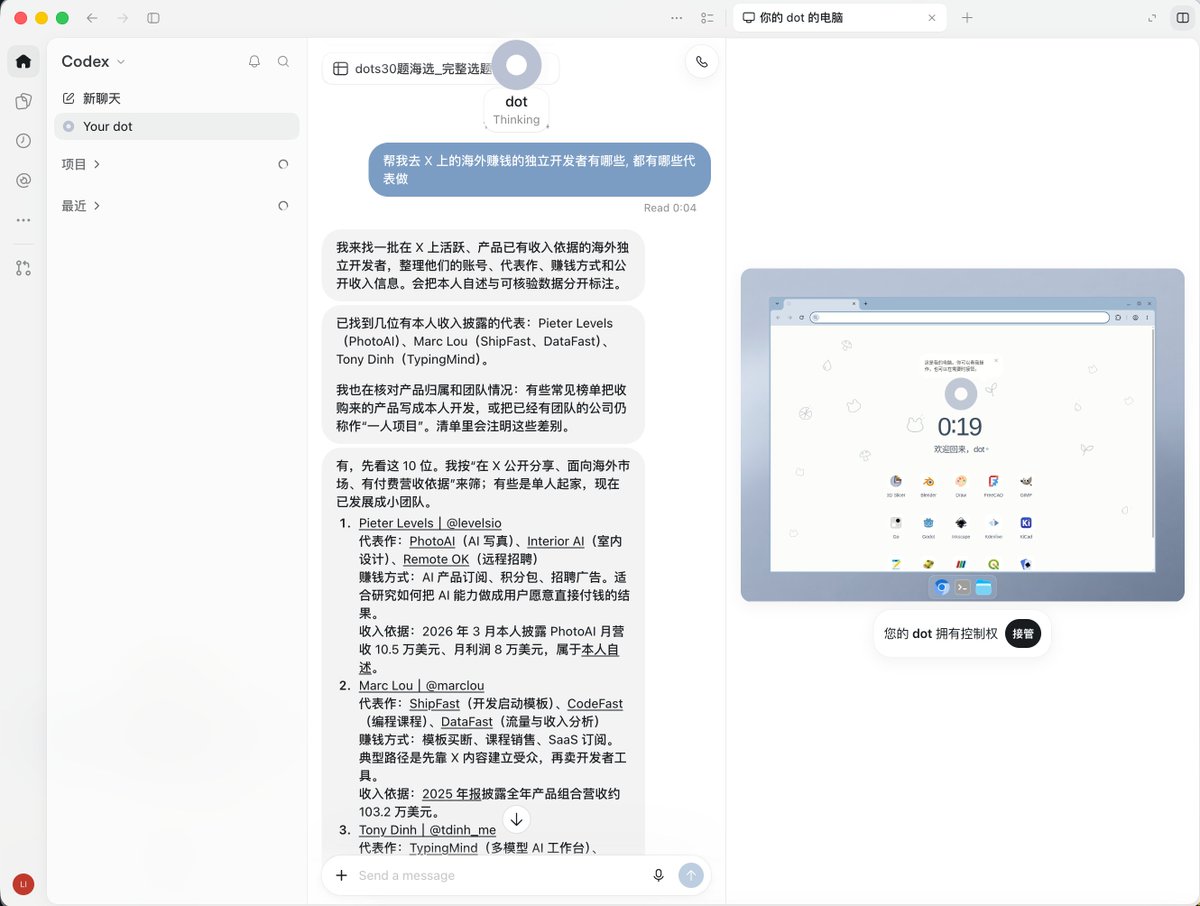Open the Home section in left rail
Image resolution: width=1200 pixels, height=906 pixels.
pos(23,61)
